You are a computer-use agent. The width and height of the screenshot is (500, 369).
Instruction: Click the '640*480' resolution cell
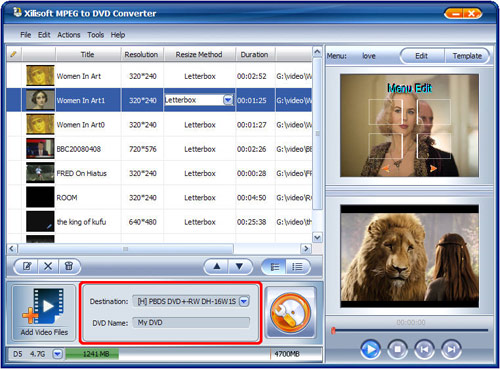click(143, 222)
